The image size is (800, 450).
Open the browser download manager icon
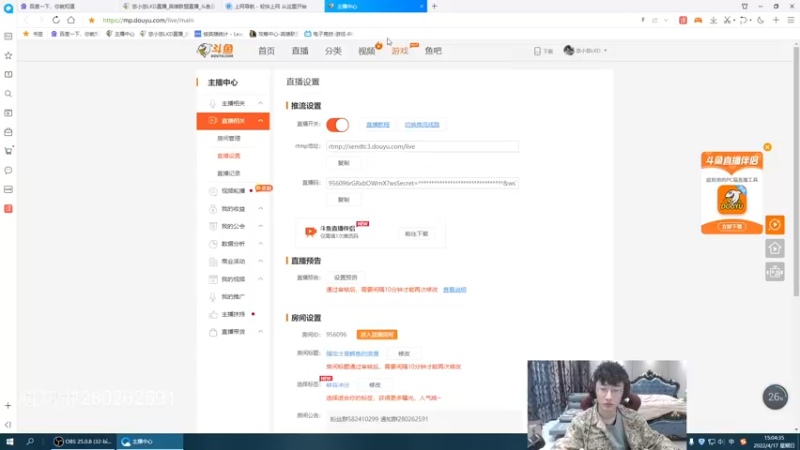[713, 20]
